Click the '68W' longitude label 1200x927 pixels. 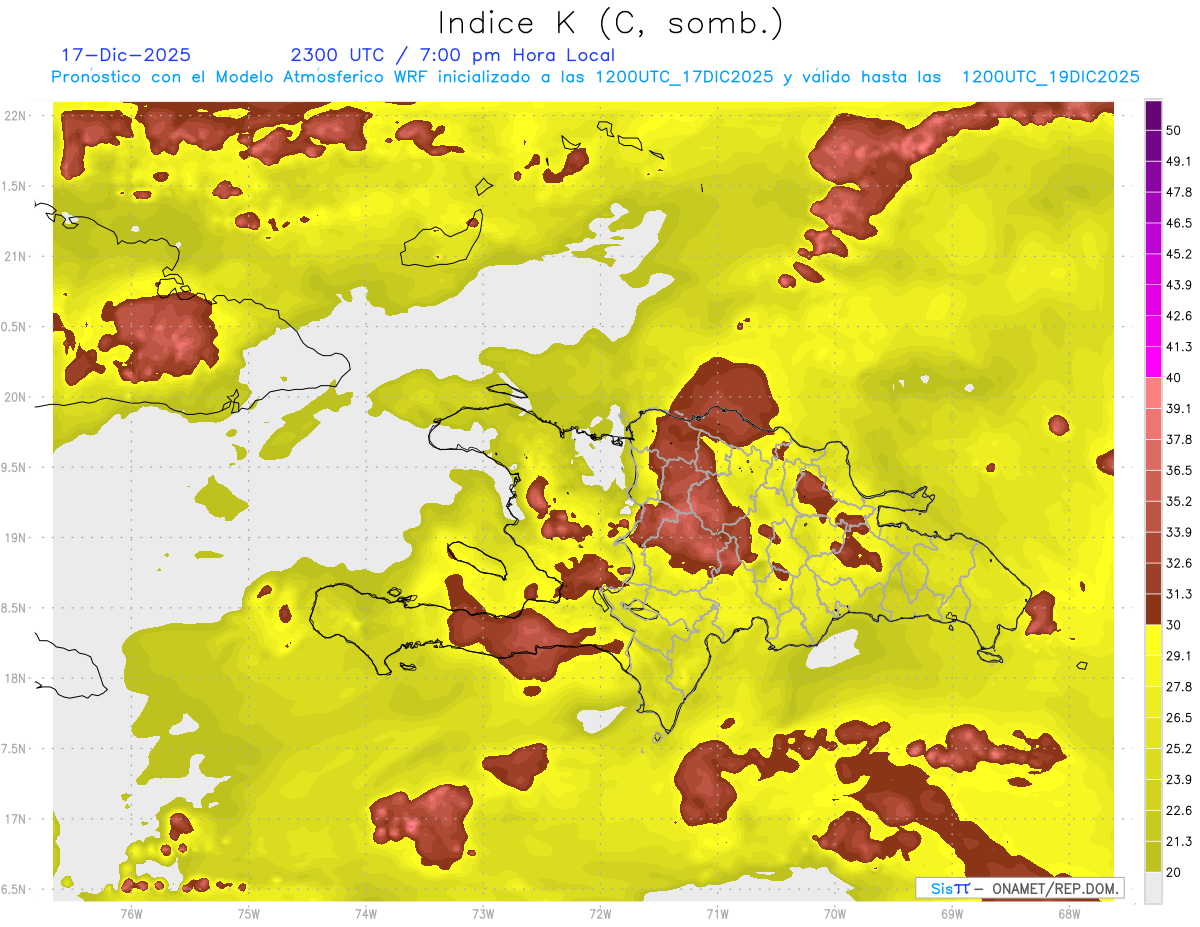pos(1069,913)
